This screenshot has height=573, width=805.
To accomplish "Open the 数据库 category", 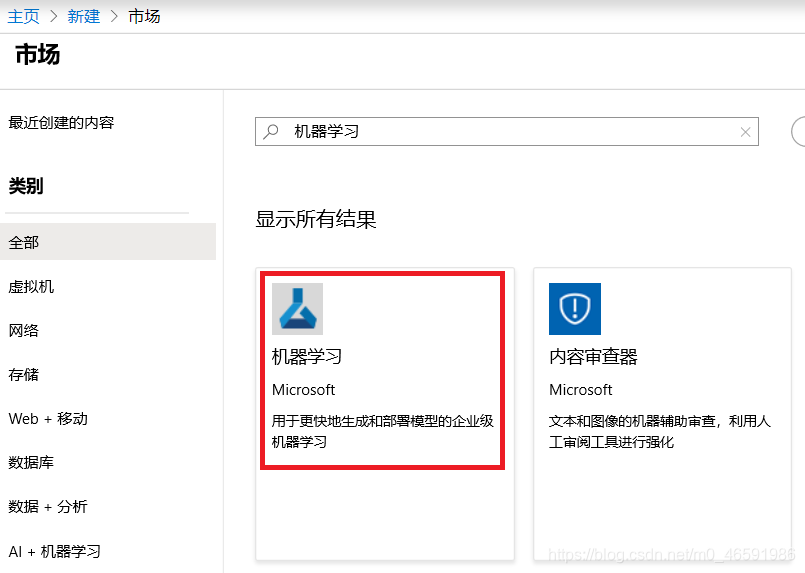I will tap(31, 463).
